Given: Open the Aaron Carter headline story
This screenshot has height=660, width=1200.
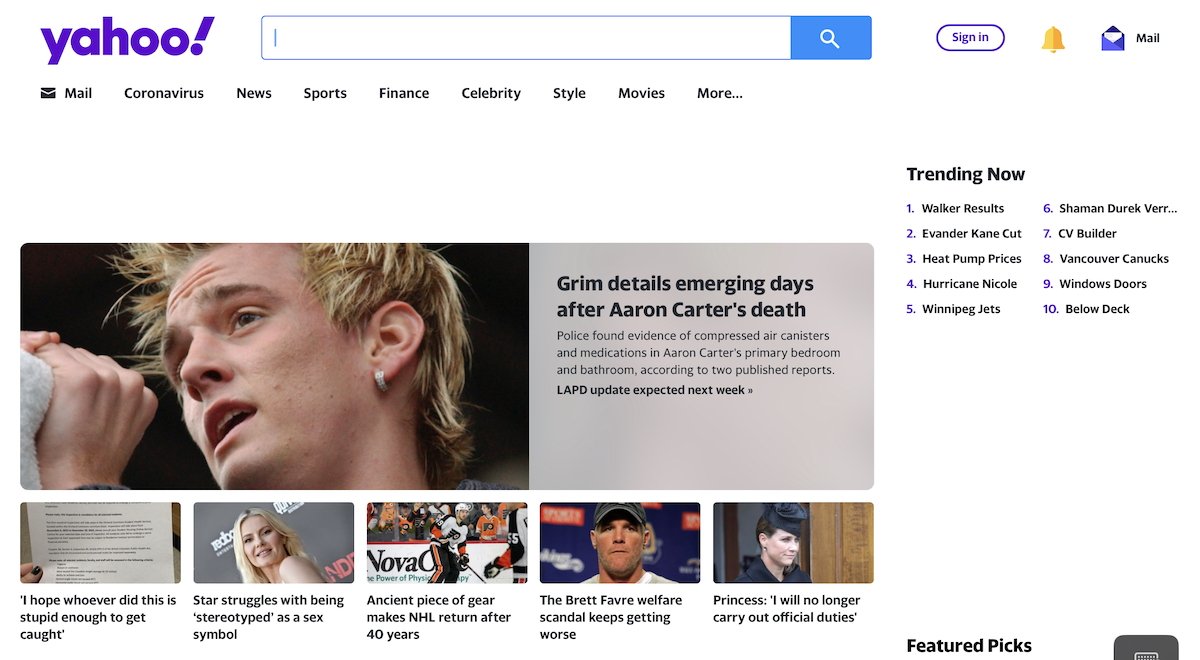Looking at the screenshot, I should point(685,296).
